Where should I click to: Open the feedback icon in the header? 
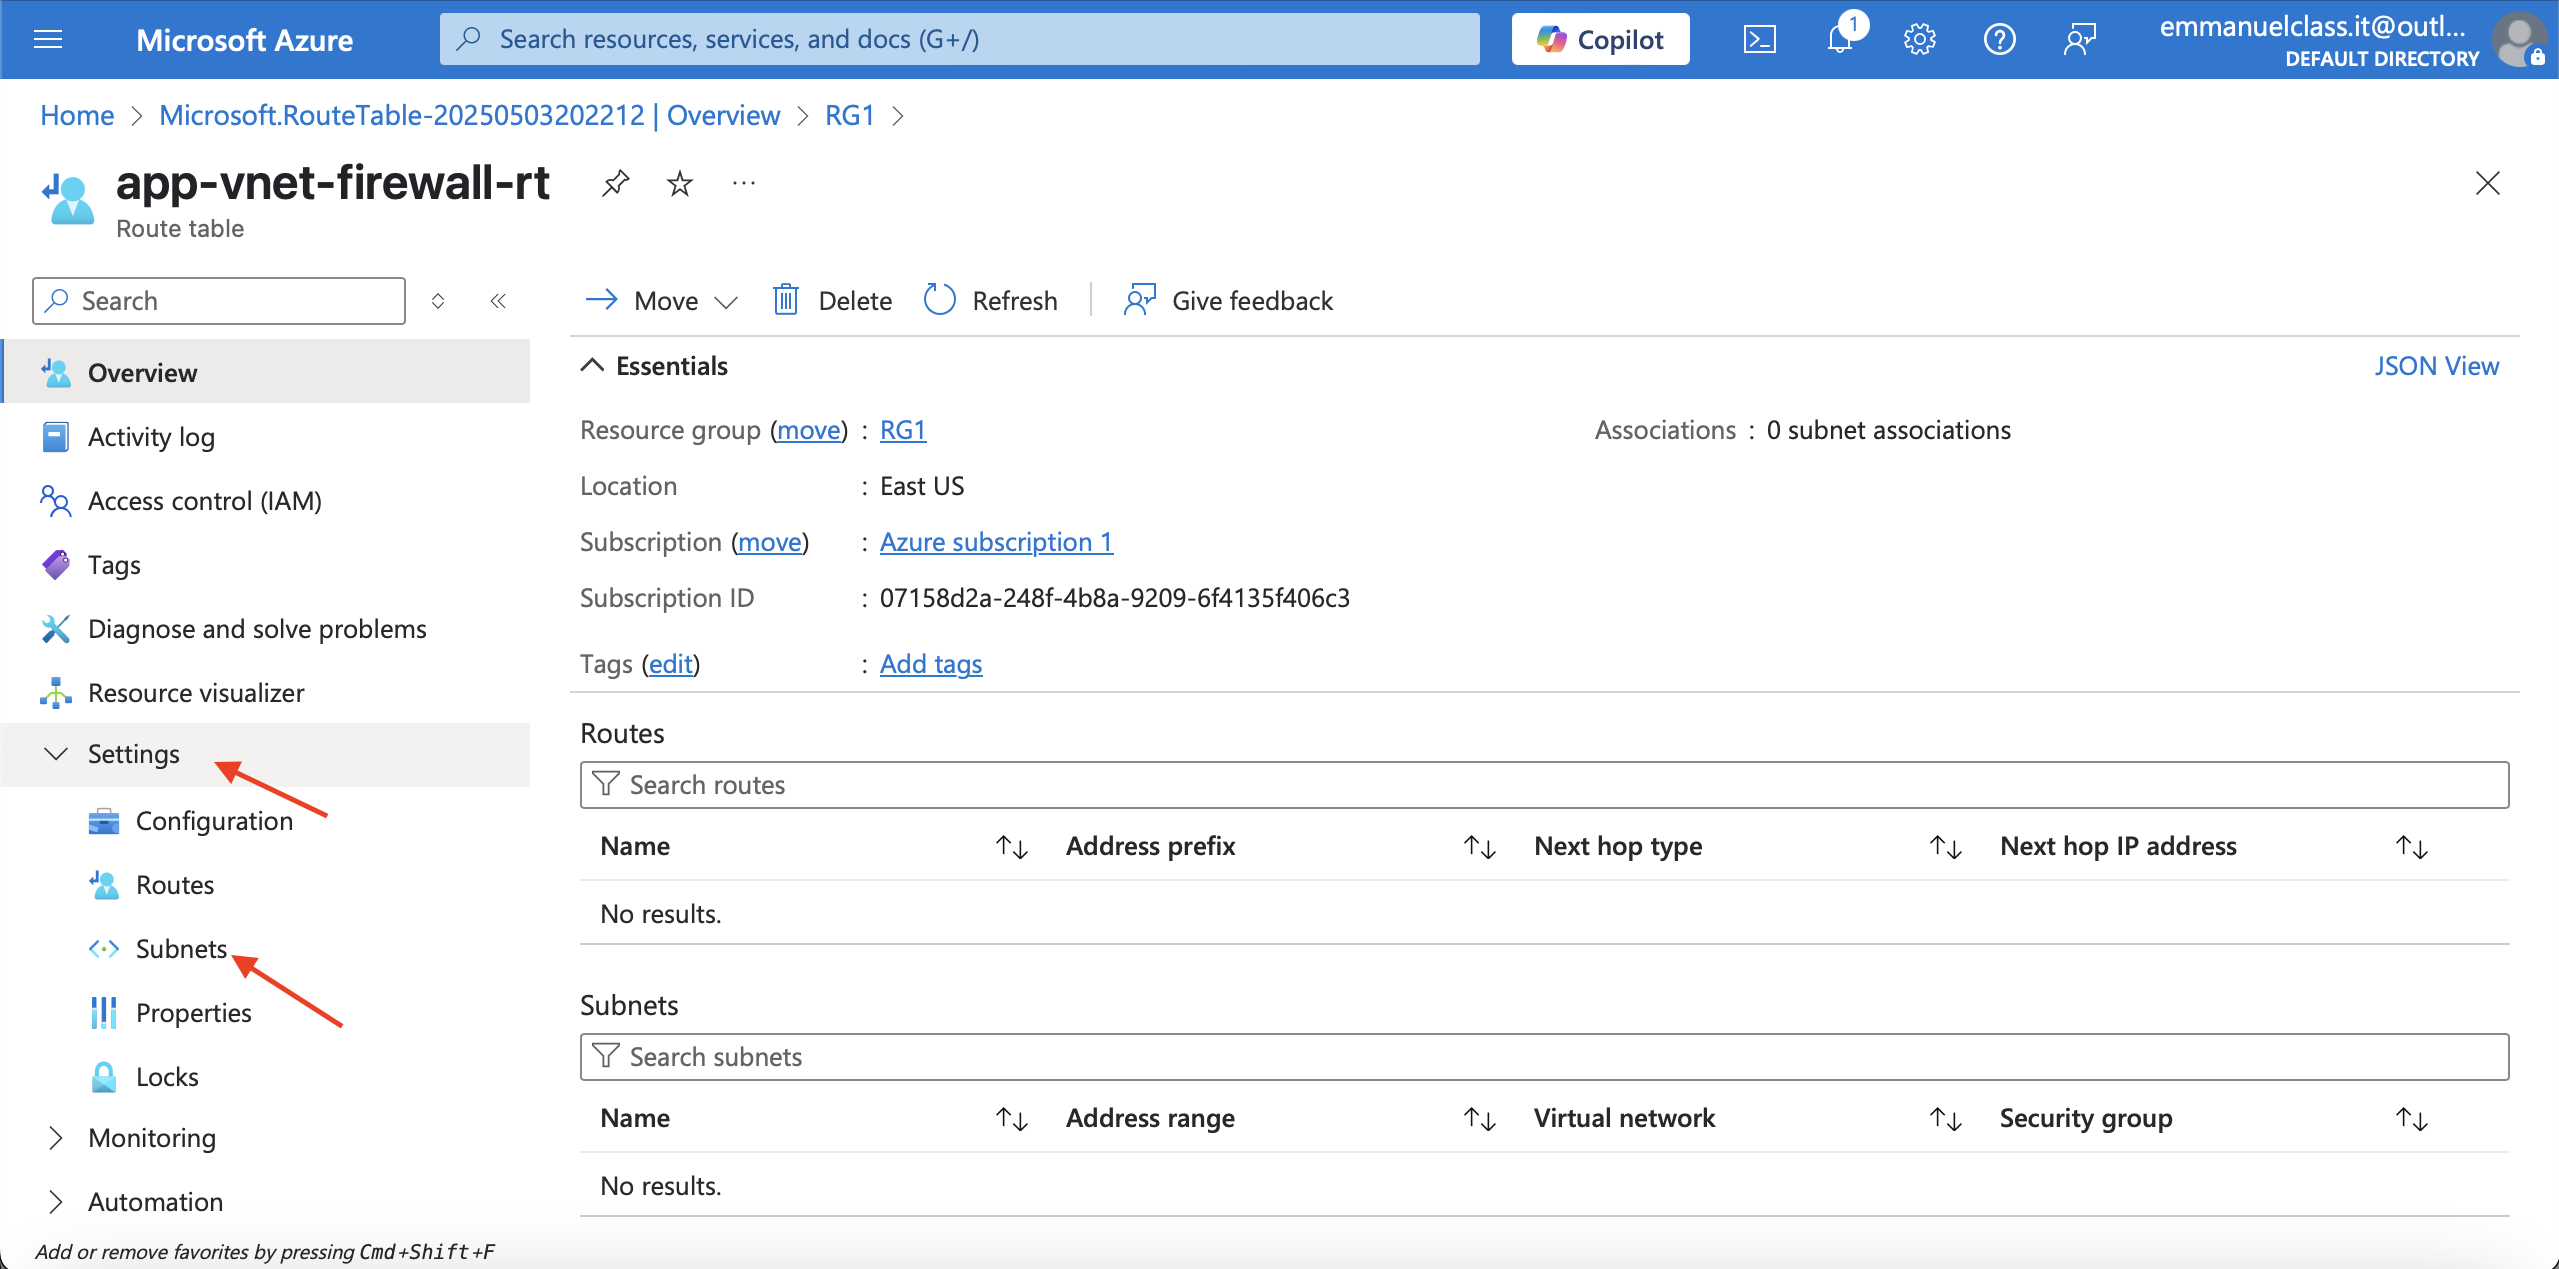2079,39
